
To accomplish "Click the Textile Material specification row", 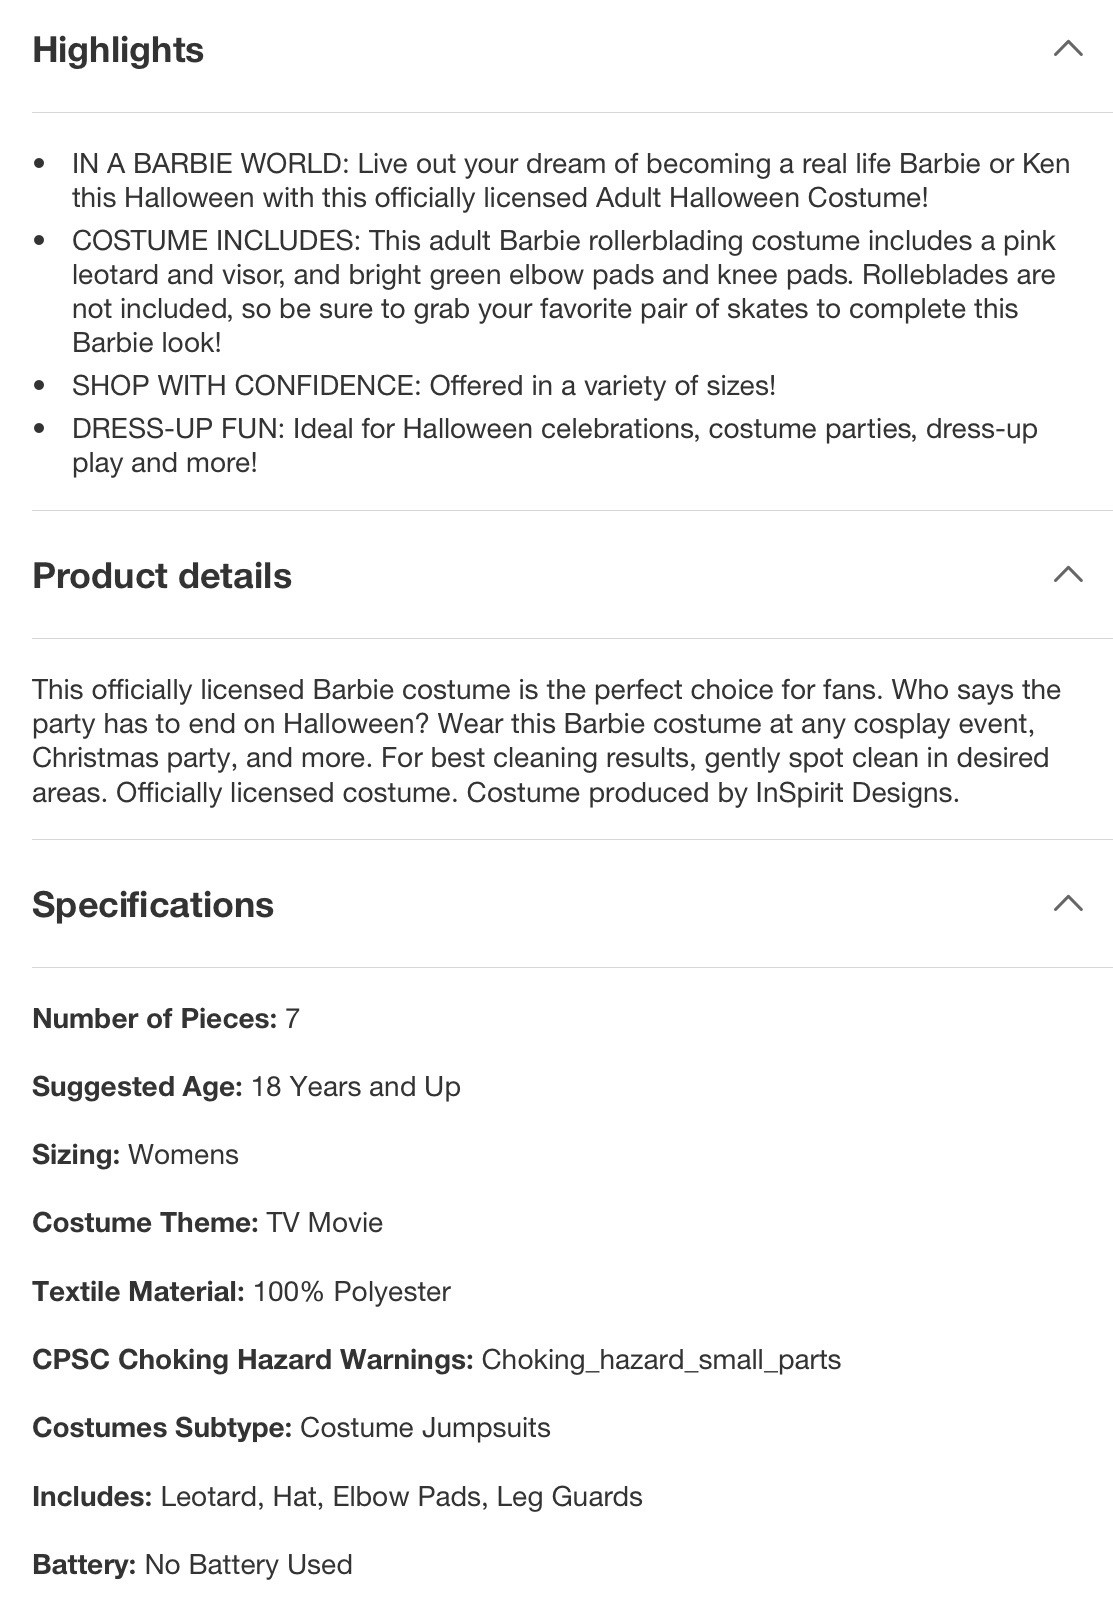I will pos(241,1291).
